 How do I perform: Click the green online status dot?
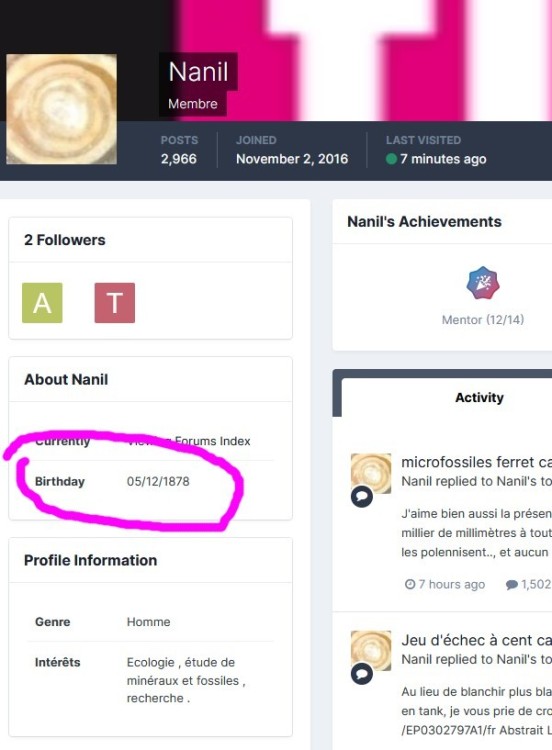pos(391,159)
